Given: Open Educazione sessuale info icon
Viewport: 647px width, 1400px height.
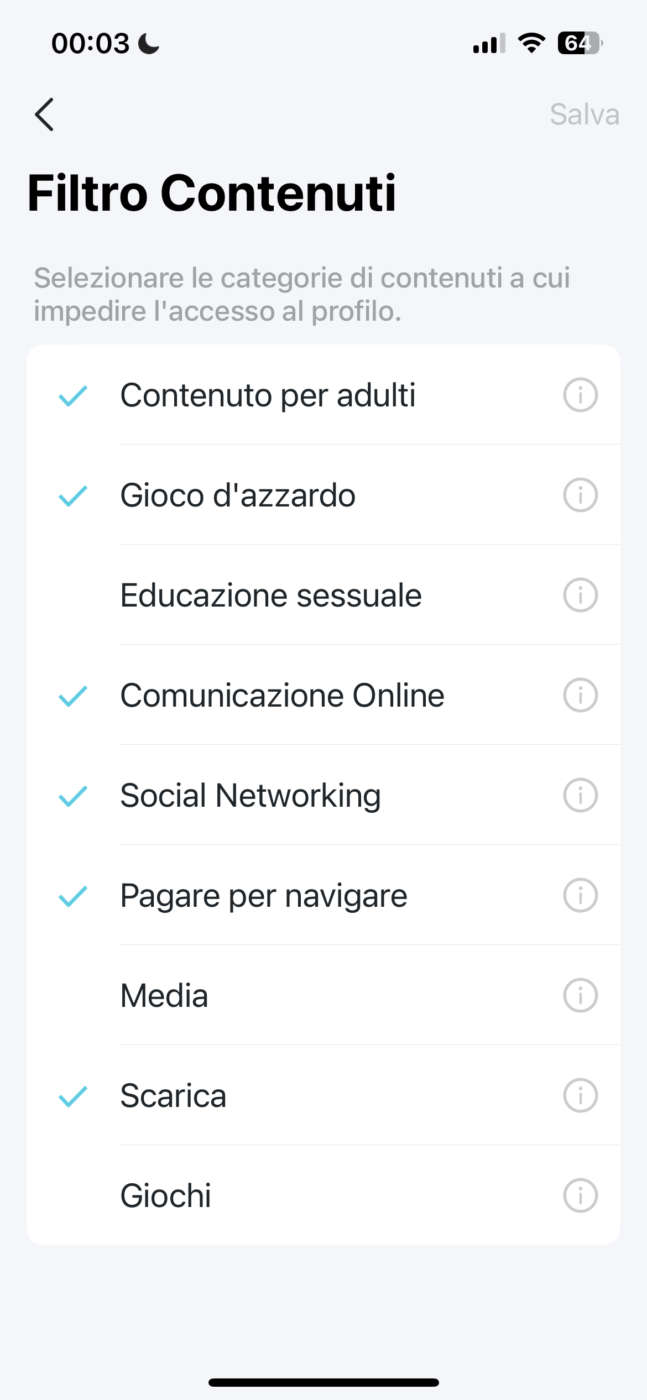Looking at the screenshot, I should click(x=580, y=595).
